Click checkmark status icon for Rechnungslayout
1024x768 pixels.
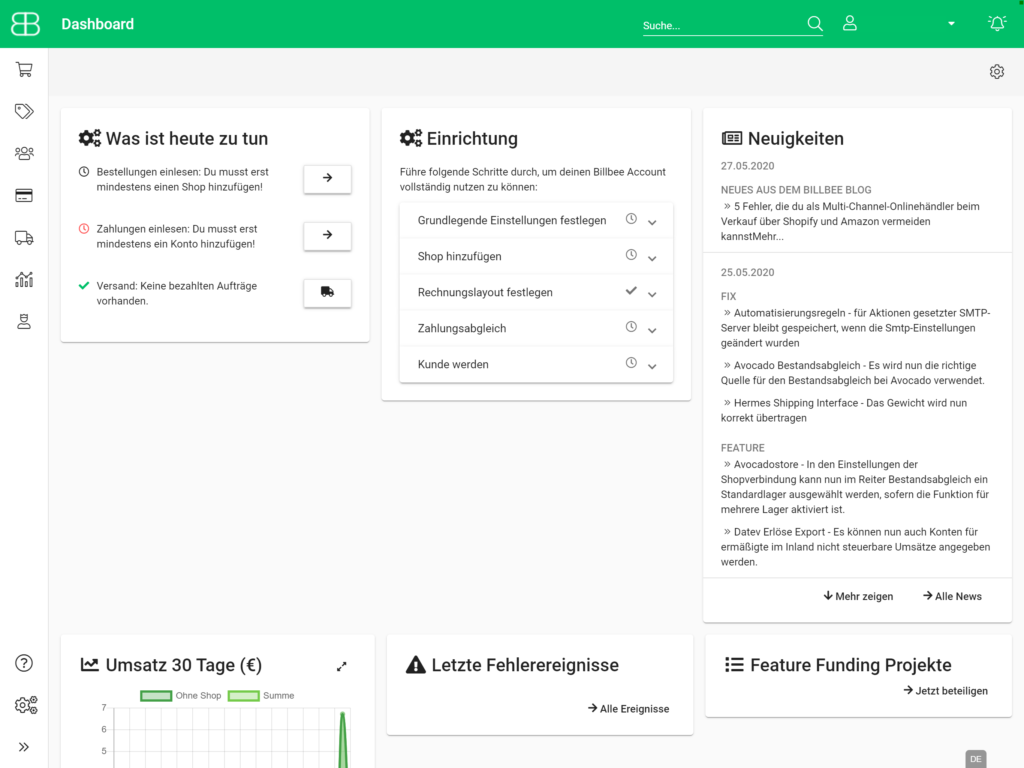coord(631,291)
